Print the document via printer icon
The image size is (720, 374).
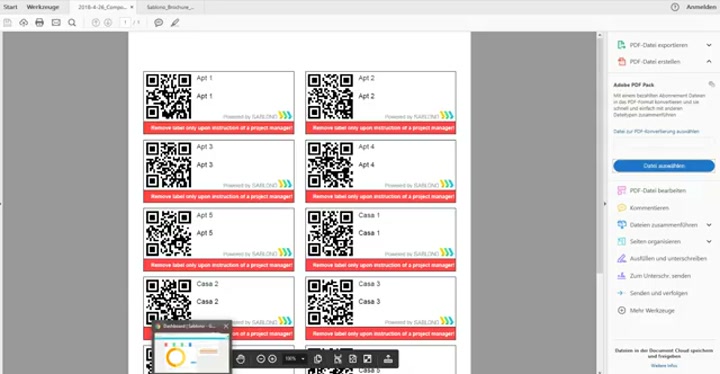pos(39,23)
